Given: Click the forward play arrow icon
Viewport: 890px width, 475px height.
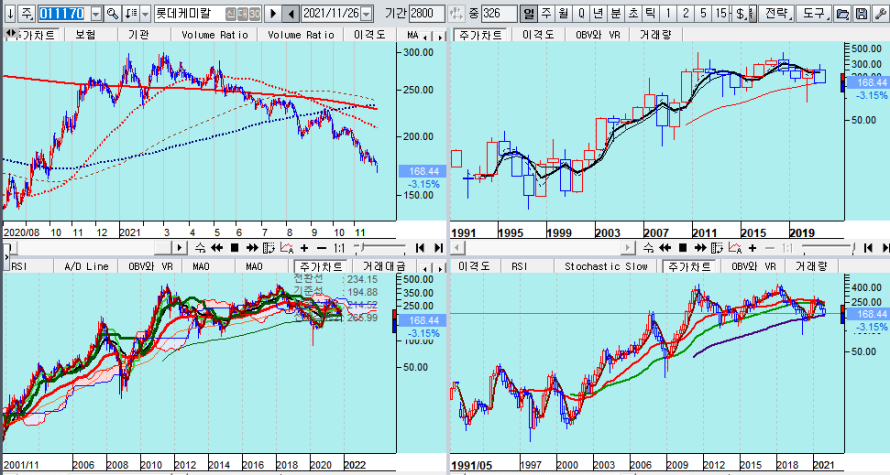Looking at the screenshot, I should point(273,13).
